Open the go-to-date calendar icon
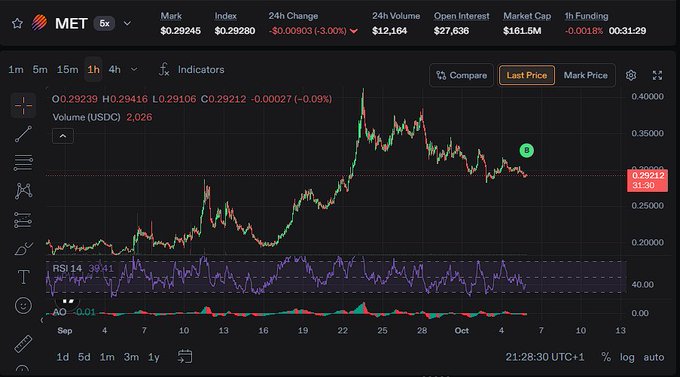Screen dimensions: 680x377 point(185,357)
